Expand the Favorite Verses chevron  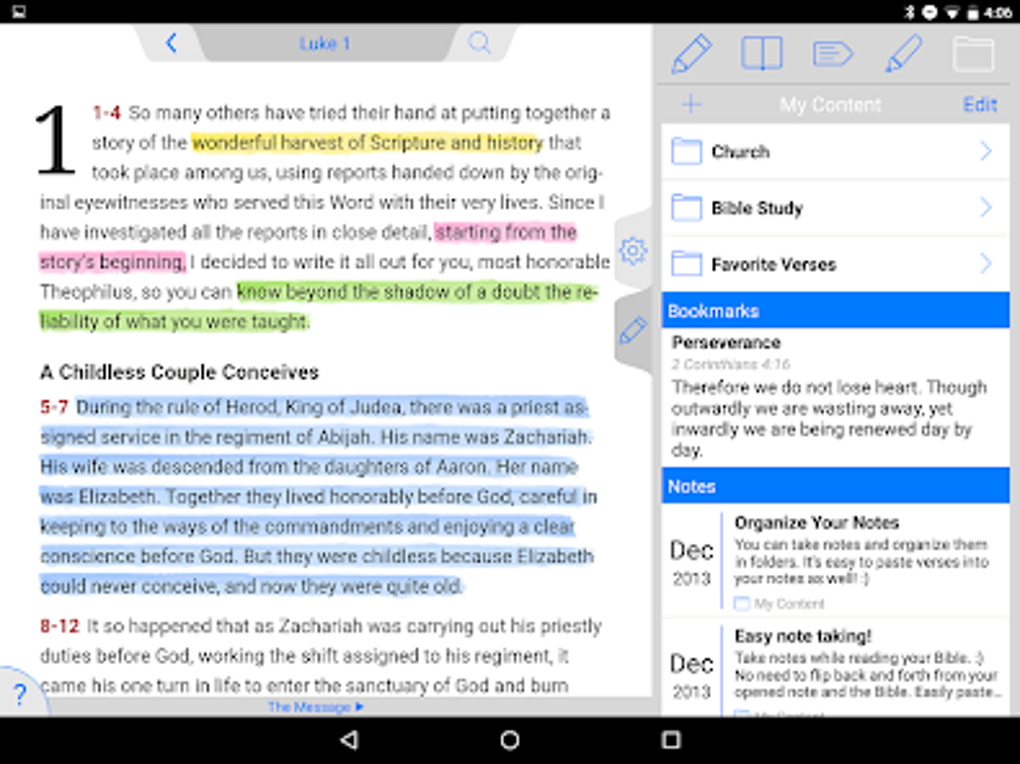pyautogui.click(x=986, y=264)
